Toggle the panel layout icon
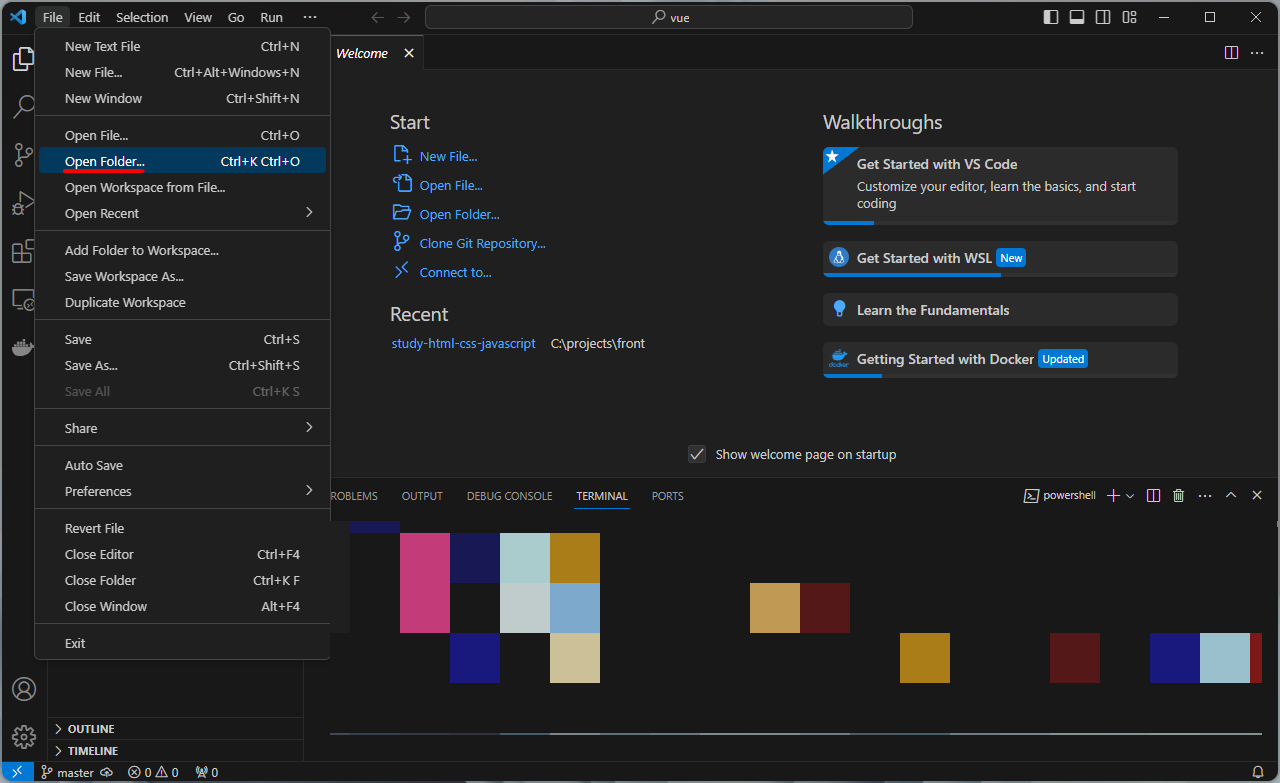 pos(1077,17)
